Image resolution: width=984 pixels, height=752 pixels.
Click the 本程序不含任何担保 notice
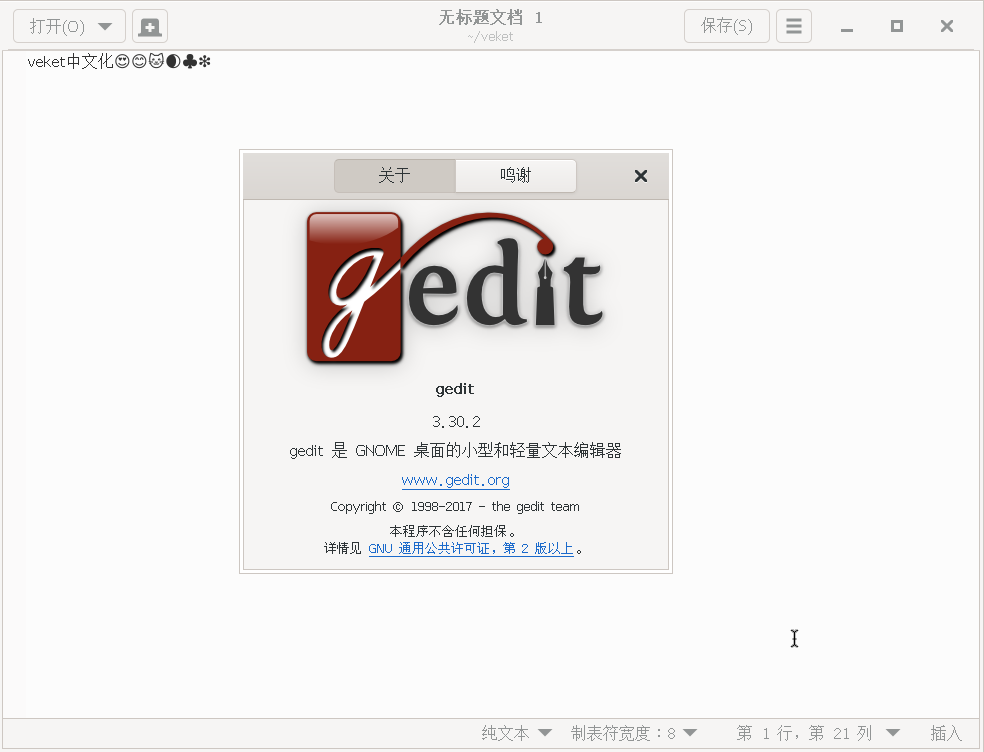tap(452, 531)
